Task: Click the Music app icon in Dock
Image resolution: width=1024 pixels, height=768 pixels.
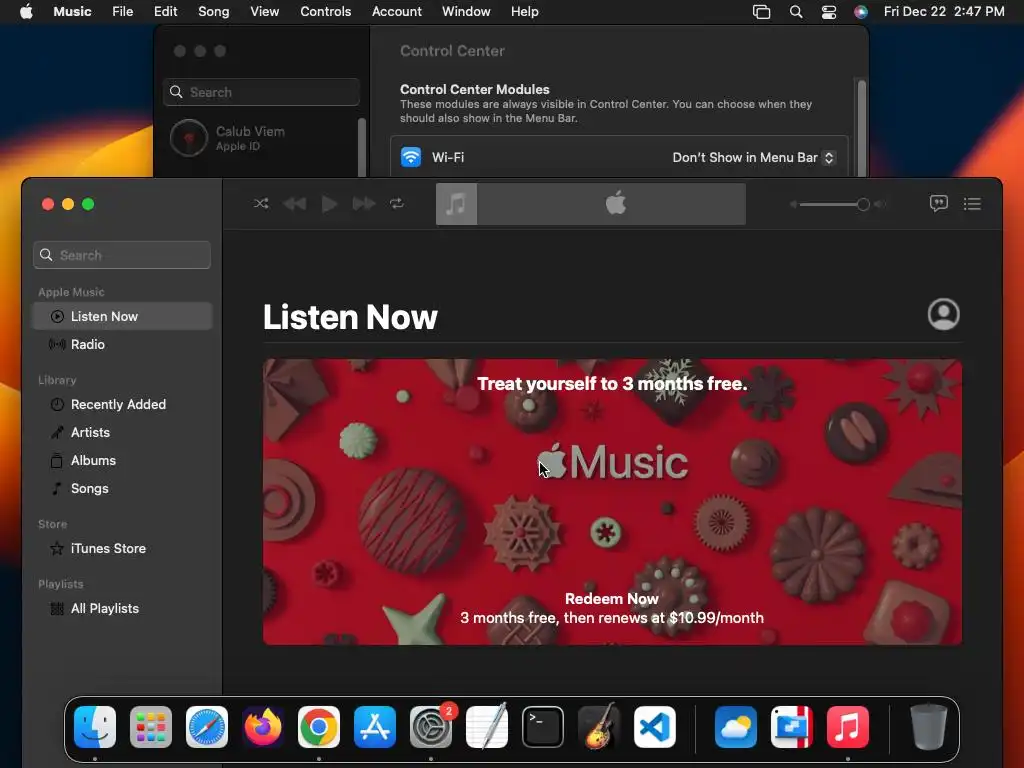Action: 848,727
